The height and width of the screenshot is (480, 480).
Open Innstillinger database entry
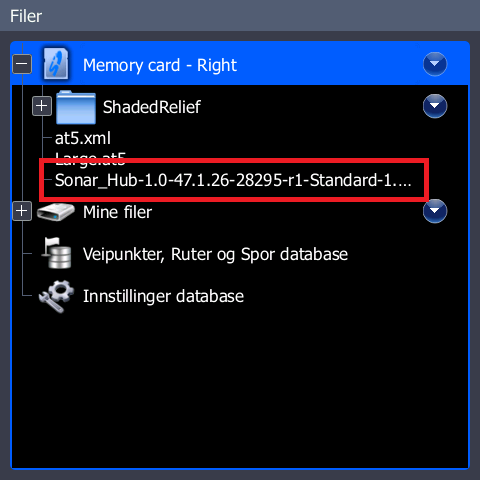(163, 296)
